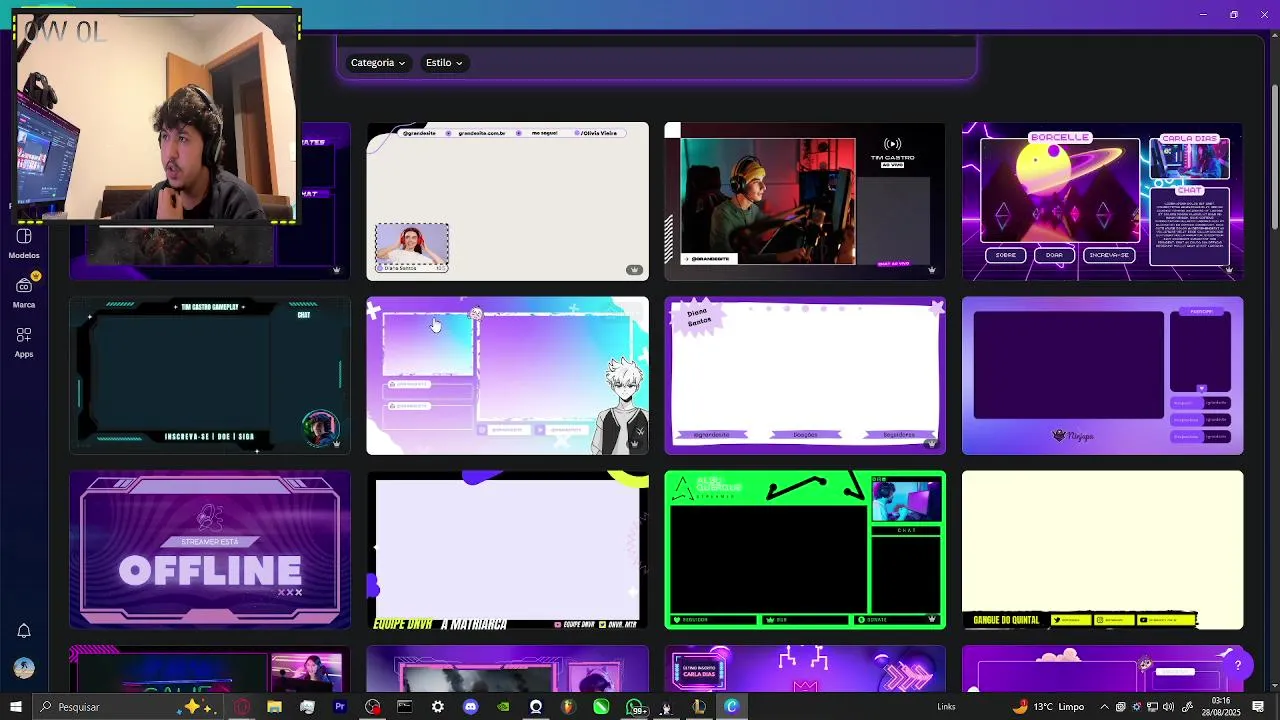Expand the Estilo filter dropdown
This screenshot has width=1280, height=720.
444,63
